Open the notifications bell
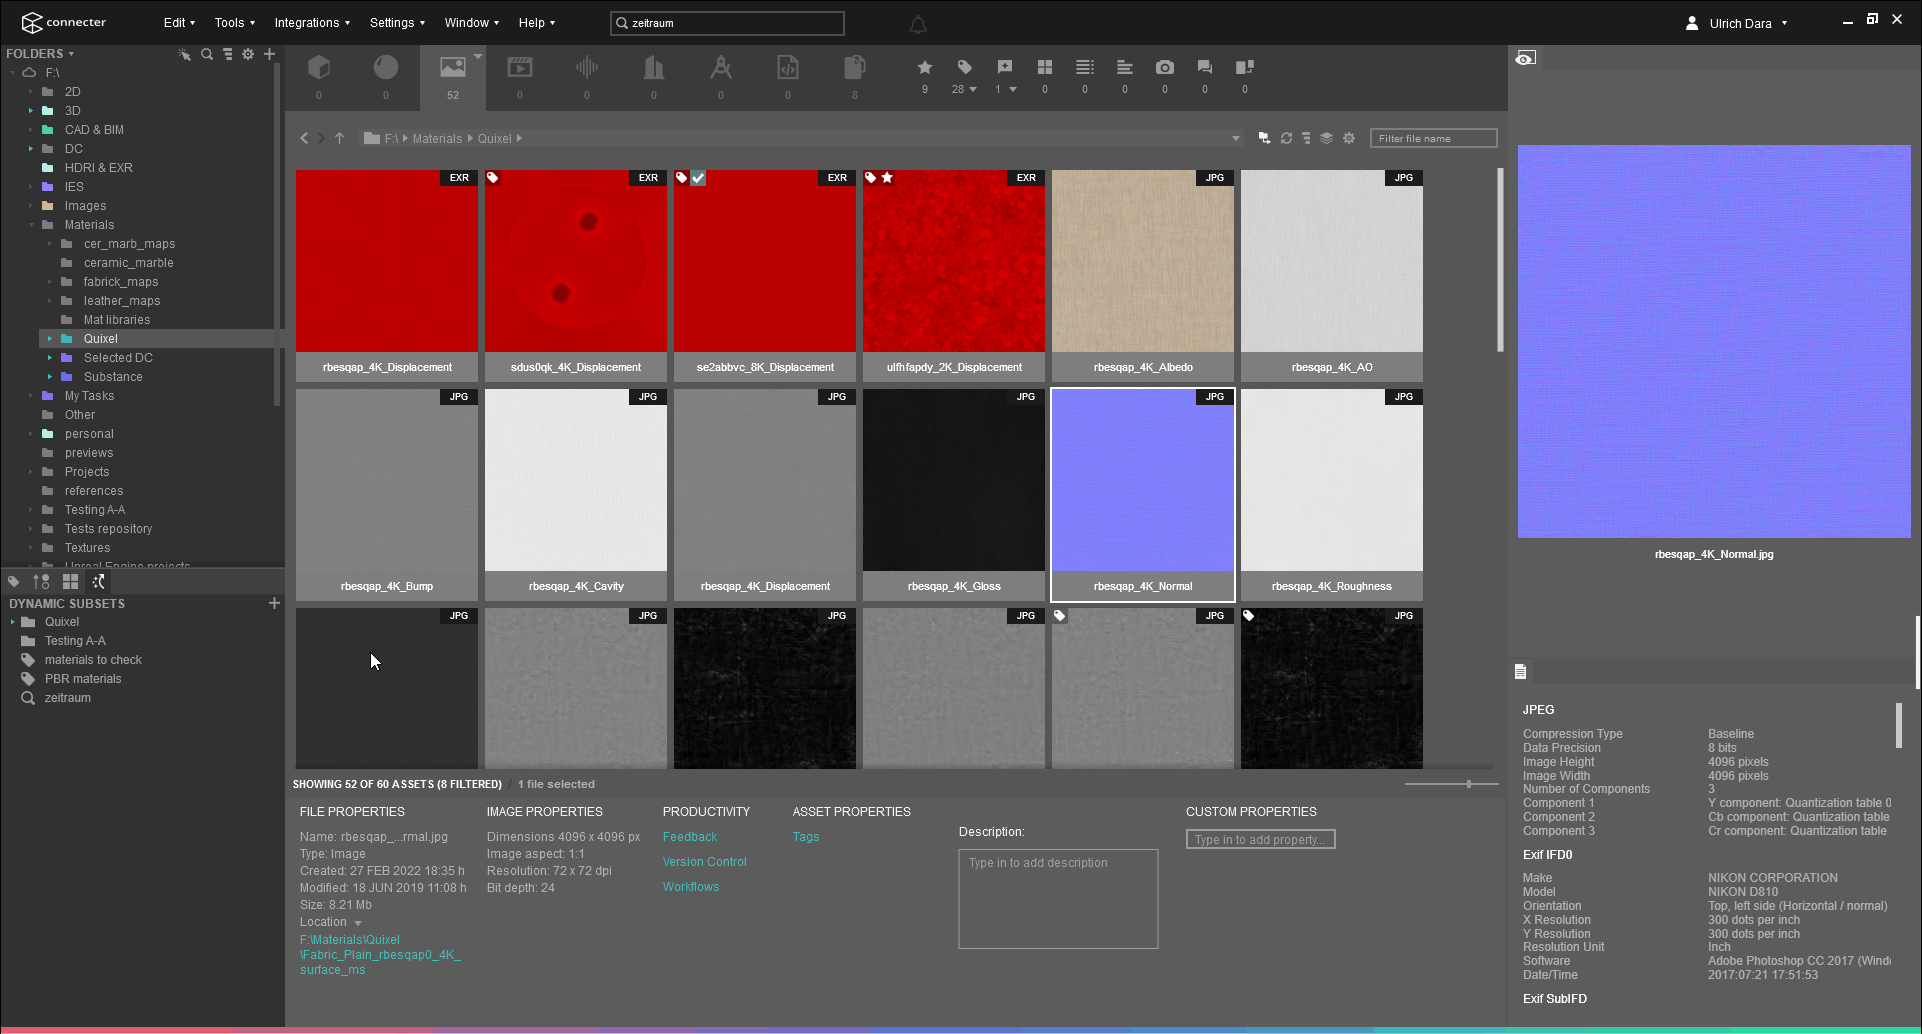This screenshot has width=1922, height=1034. pyautogui.click(x=918, y=24)
